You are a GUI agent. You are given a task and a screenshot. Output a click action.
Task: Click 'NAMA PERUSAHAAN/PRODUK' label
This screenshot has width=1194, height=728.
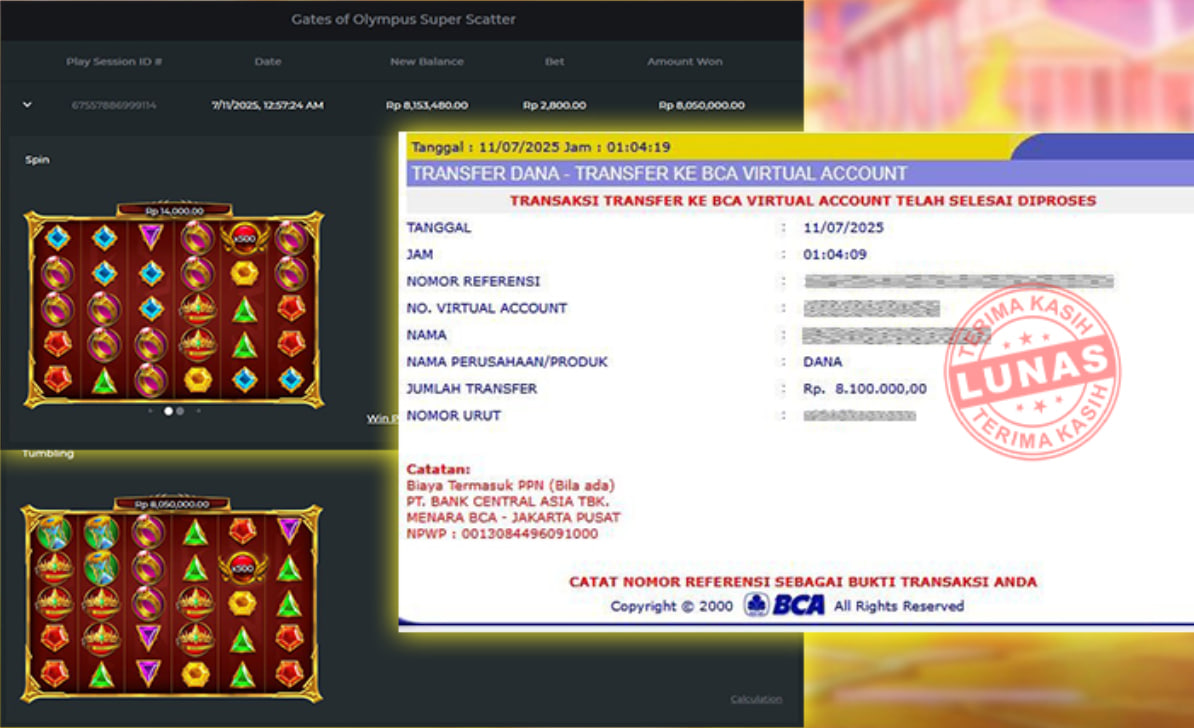point(507,362)
